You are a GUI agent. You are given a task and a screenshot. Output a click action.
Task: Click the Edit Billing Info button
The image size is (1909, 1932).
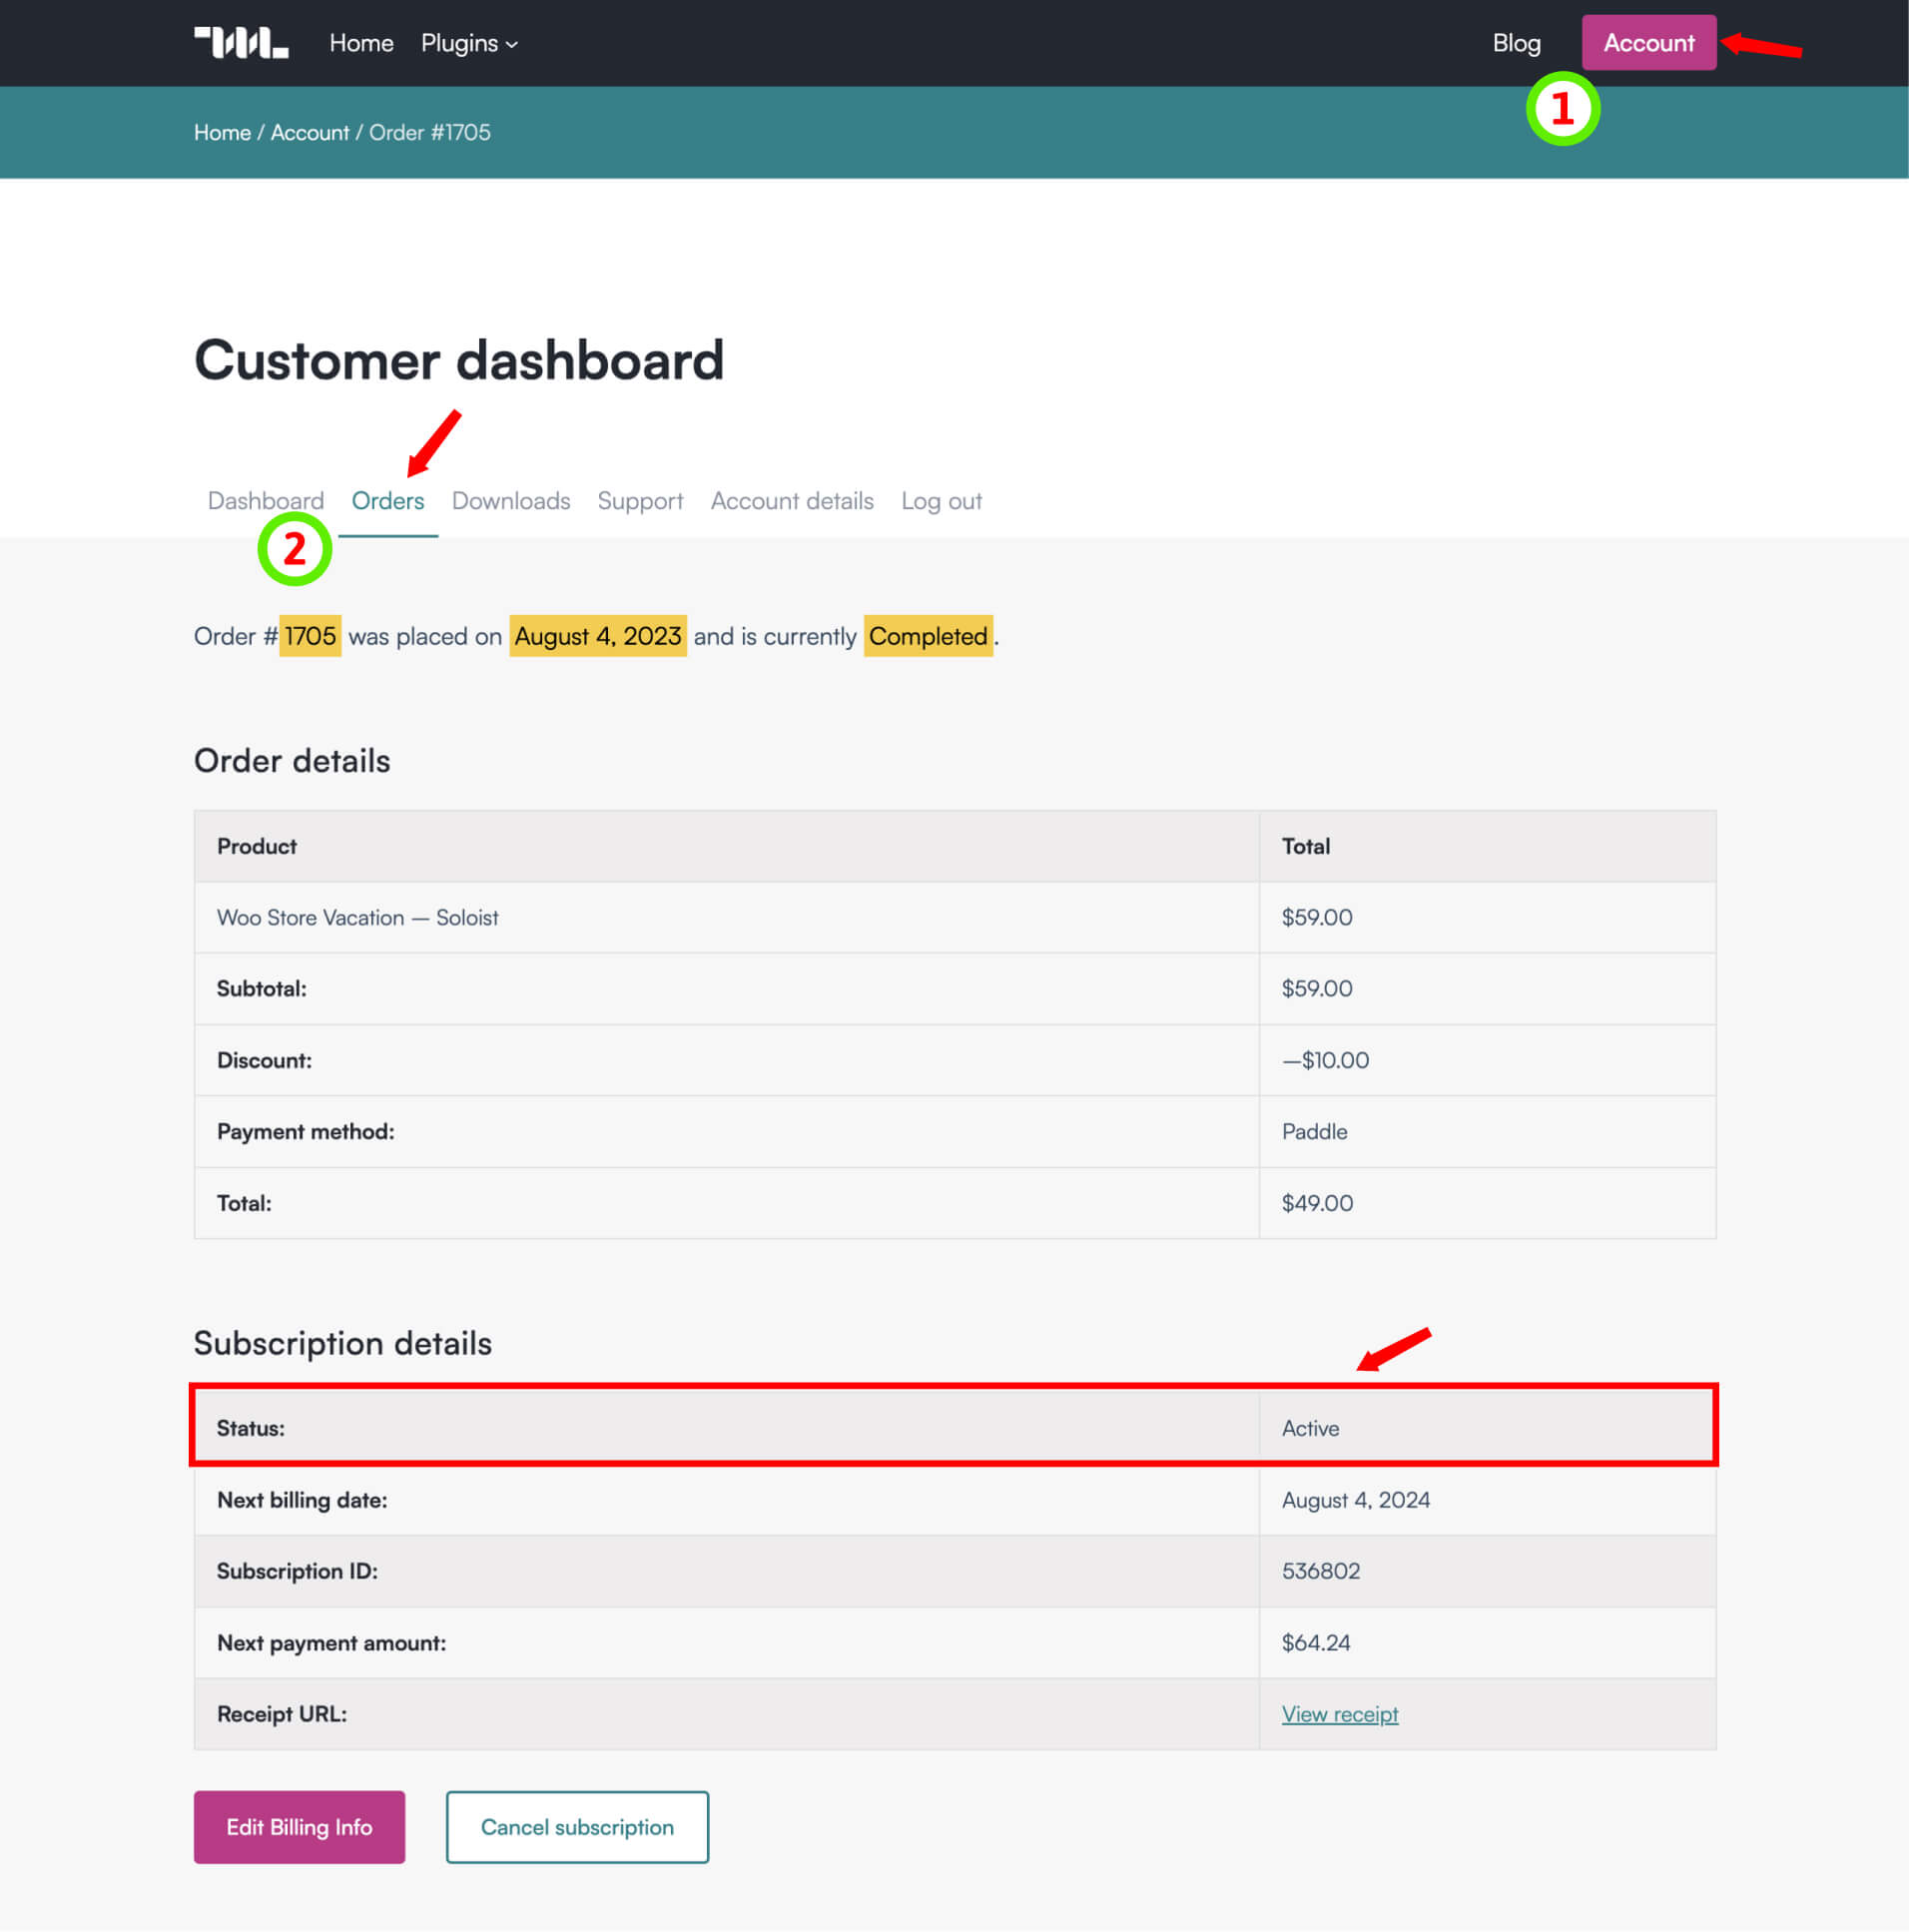[299, 1827]
